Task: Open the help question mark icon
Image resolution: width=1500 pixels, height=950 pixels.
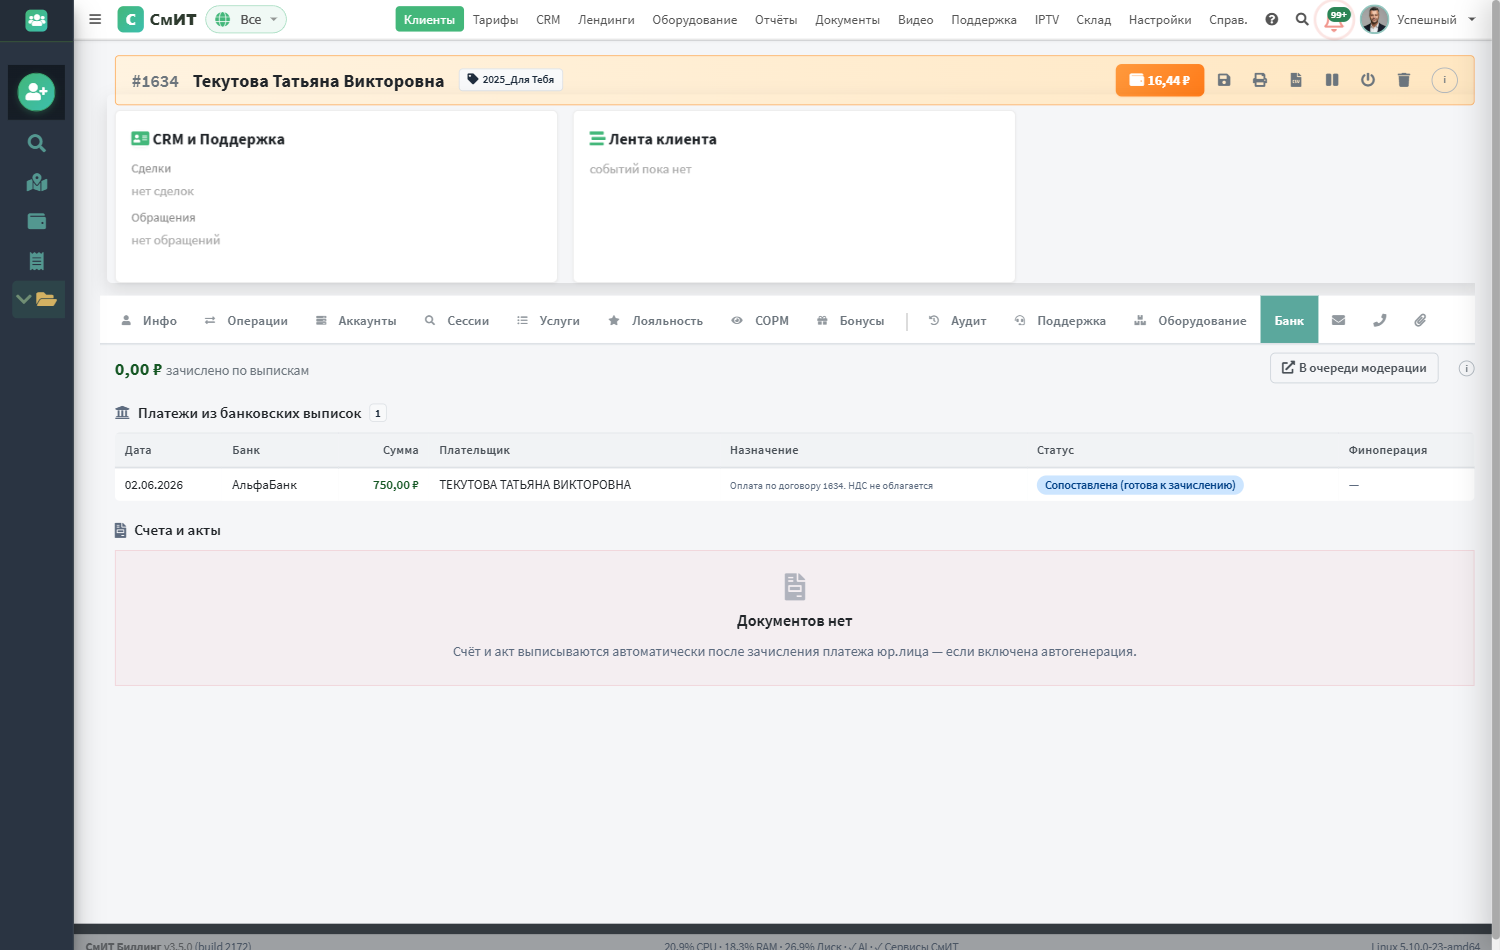Action: [x=1272, y=19]
